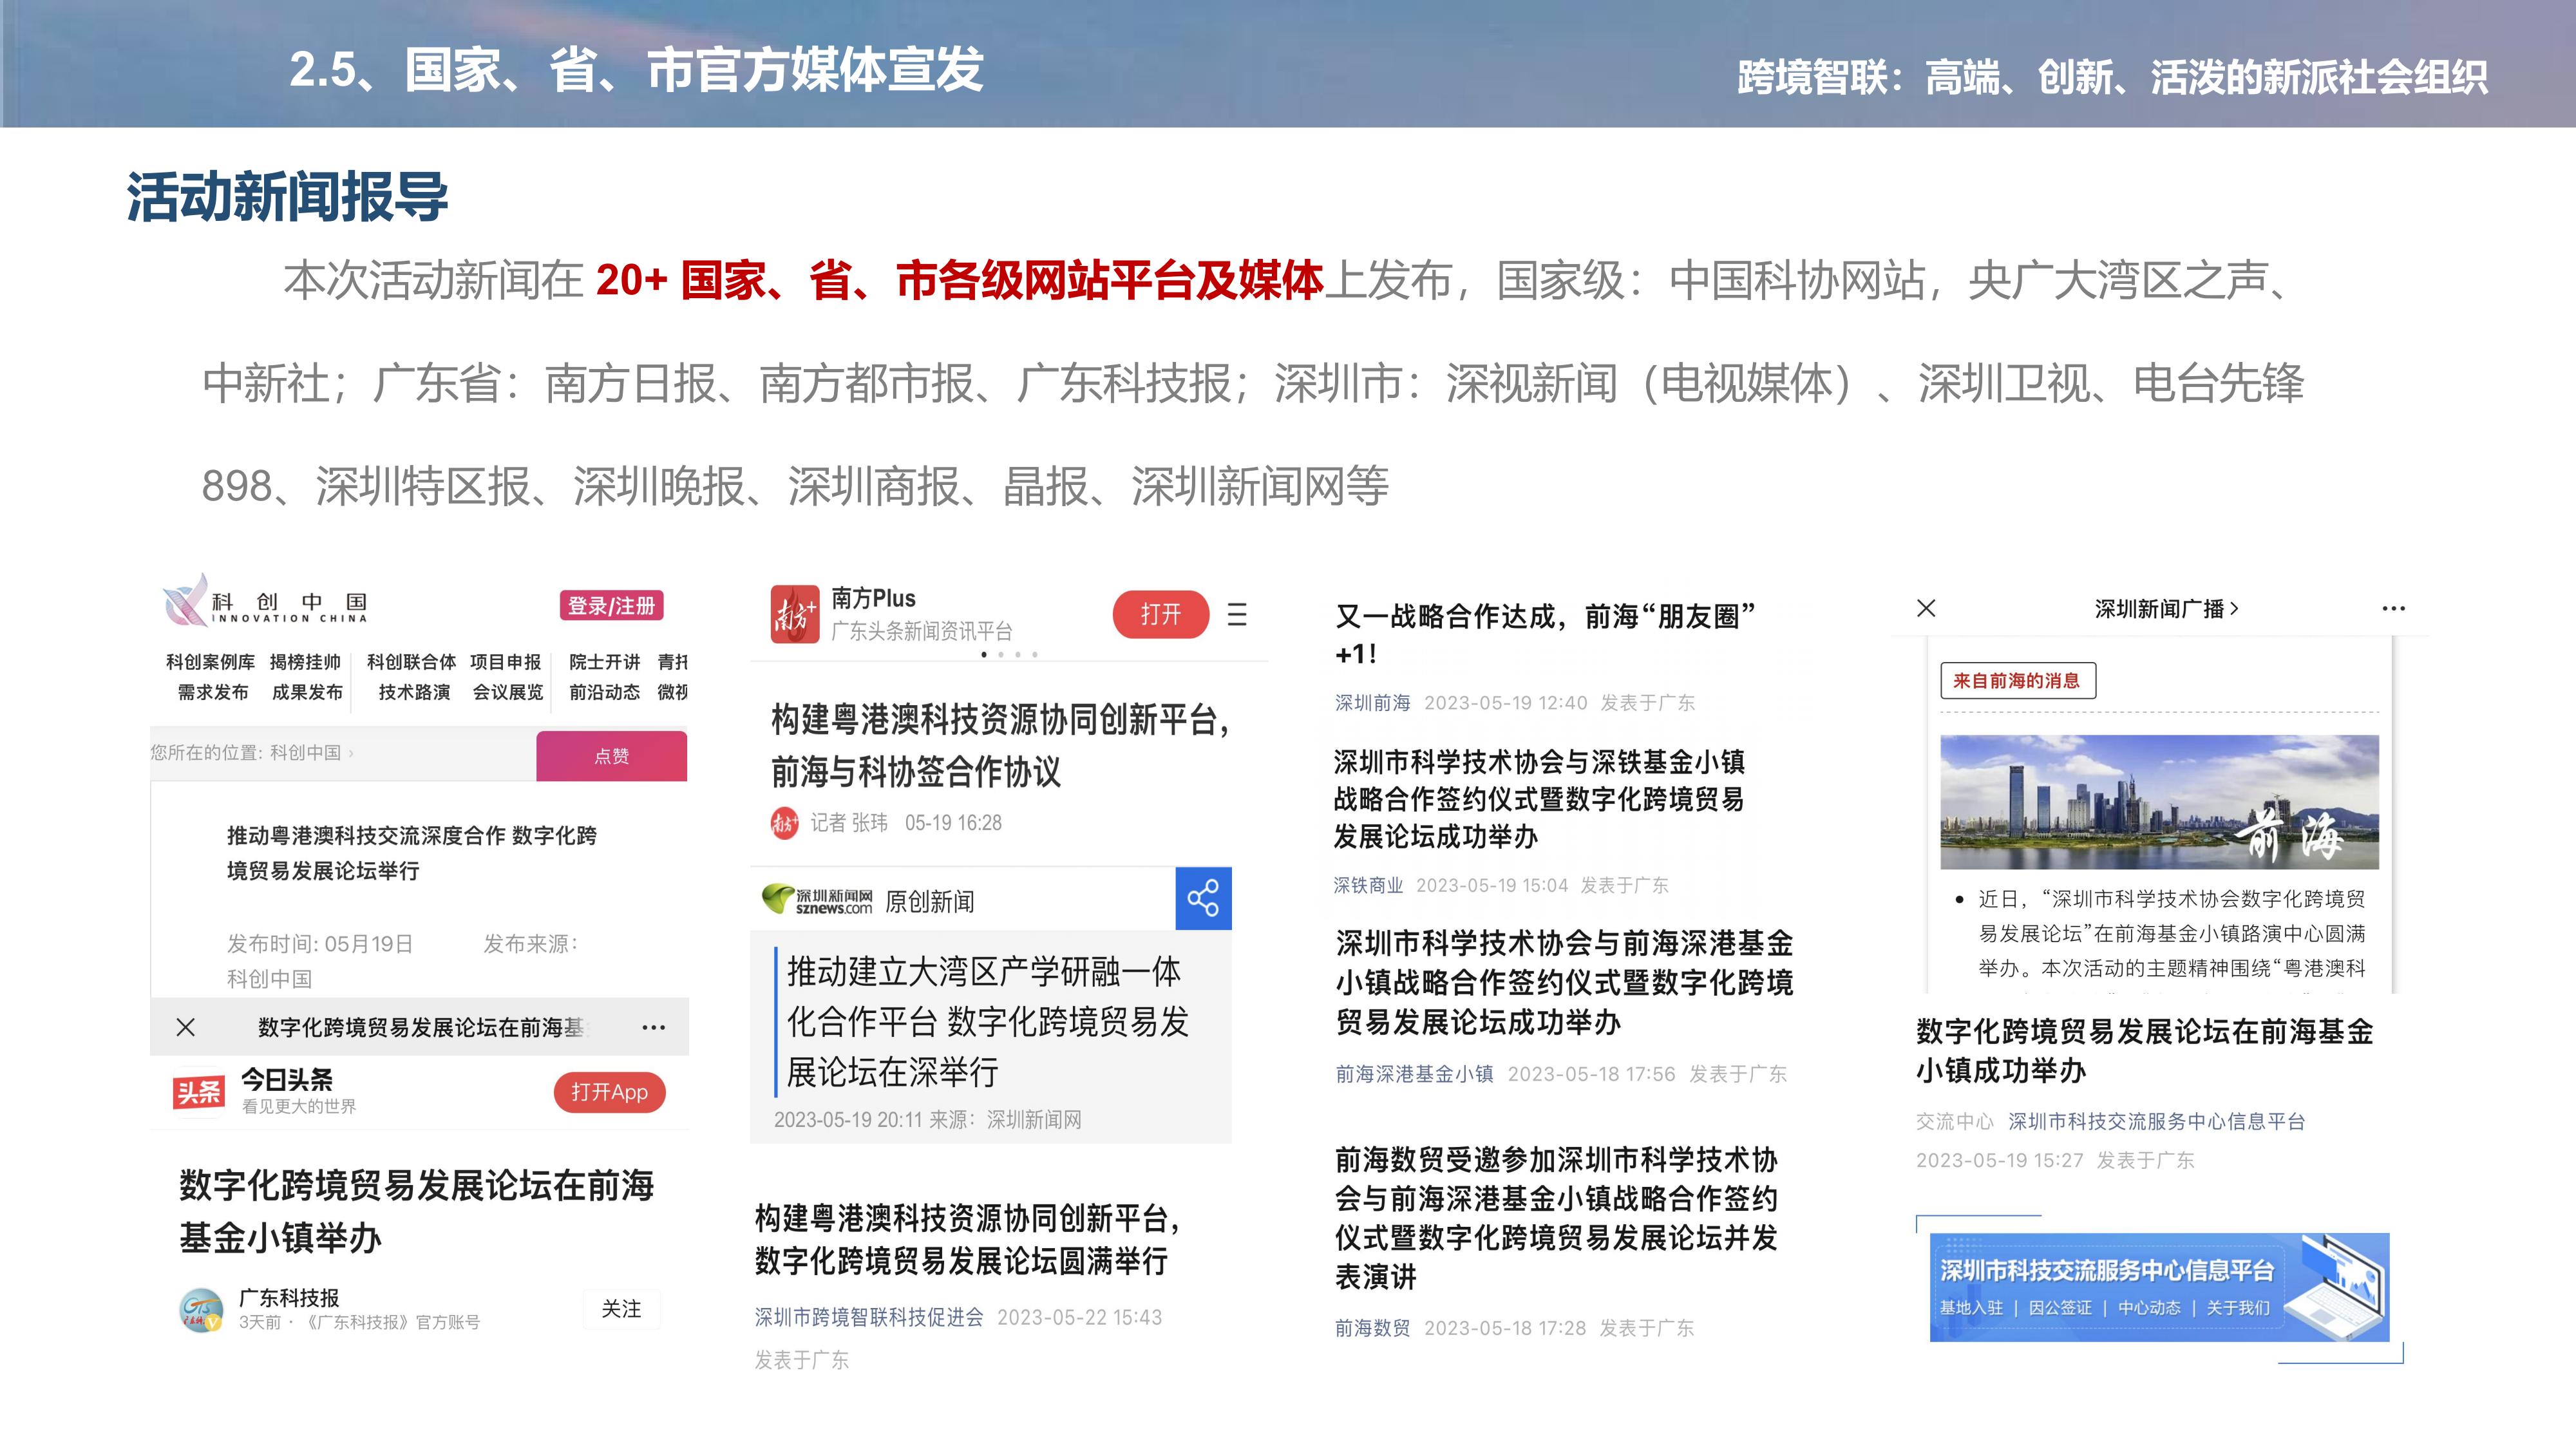Click 中心动态 on the blue banner
The height and width of the screenshot is (1449, 2576).
click(2149, 1308)
